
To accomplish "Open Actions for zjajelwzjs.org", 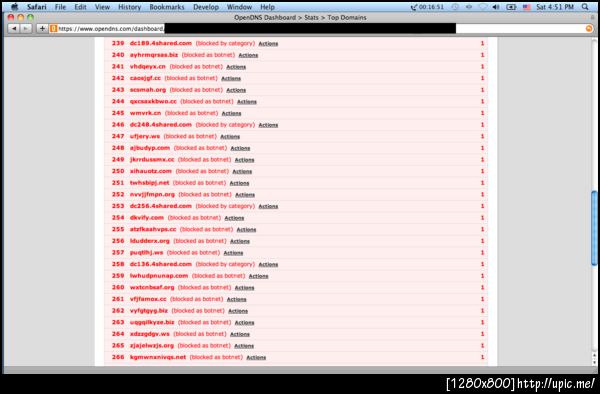I will pos(244,346).
